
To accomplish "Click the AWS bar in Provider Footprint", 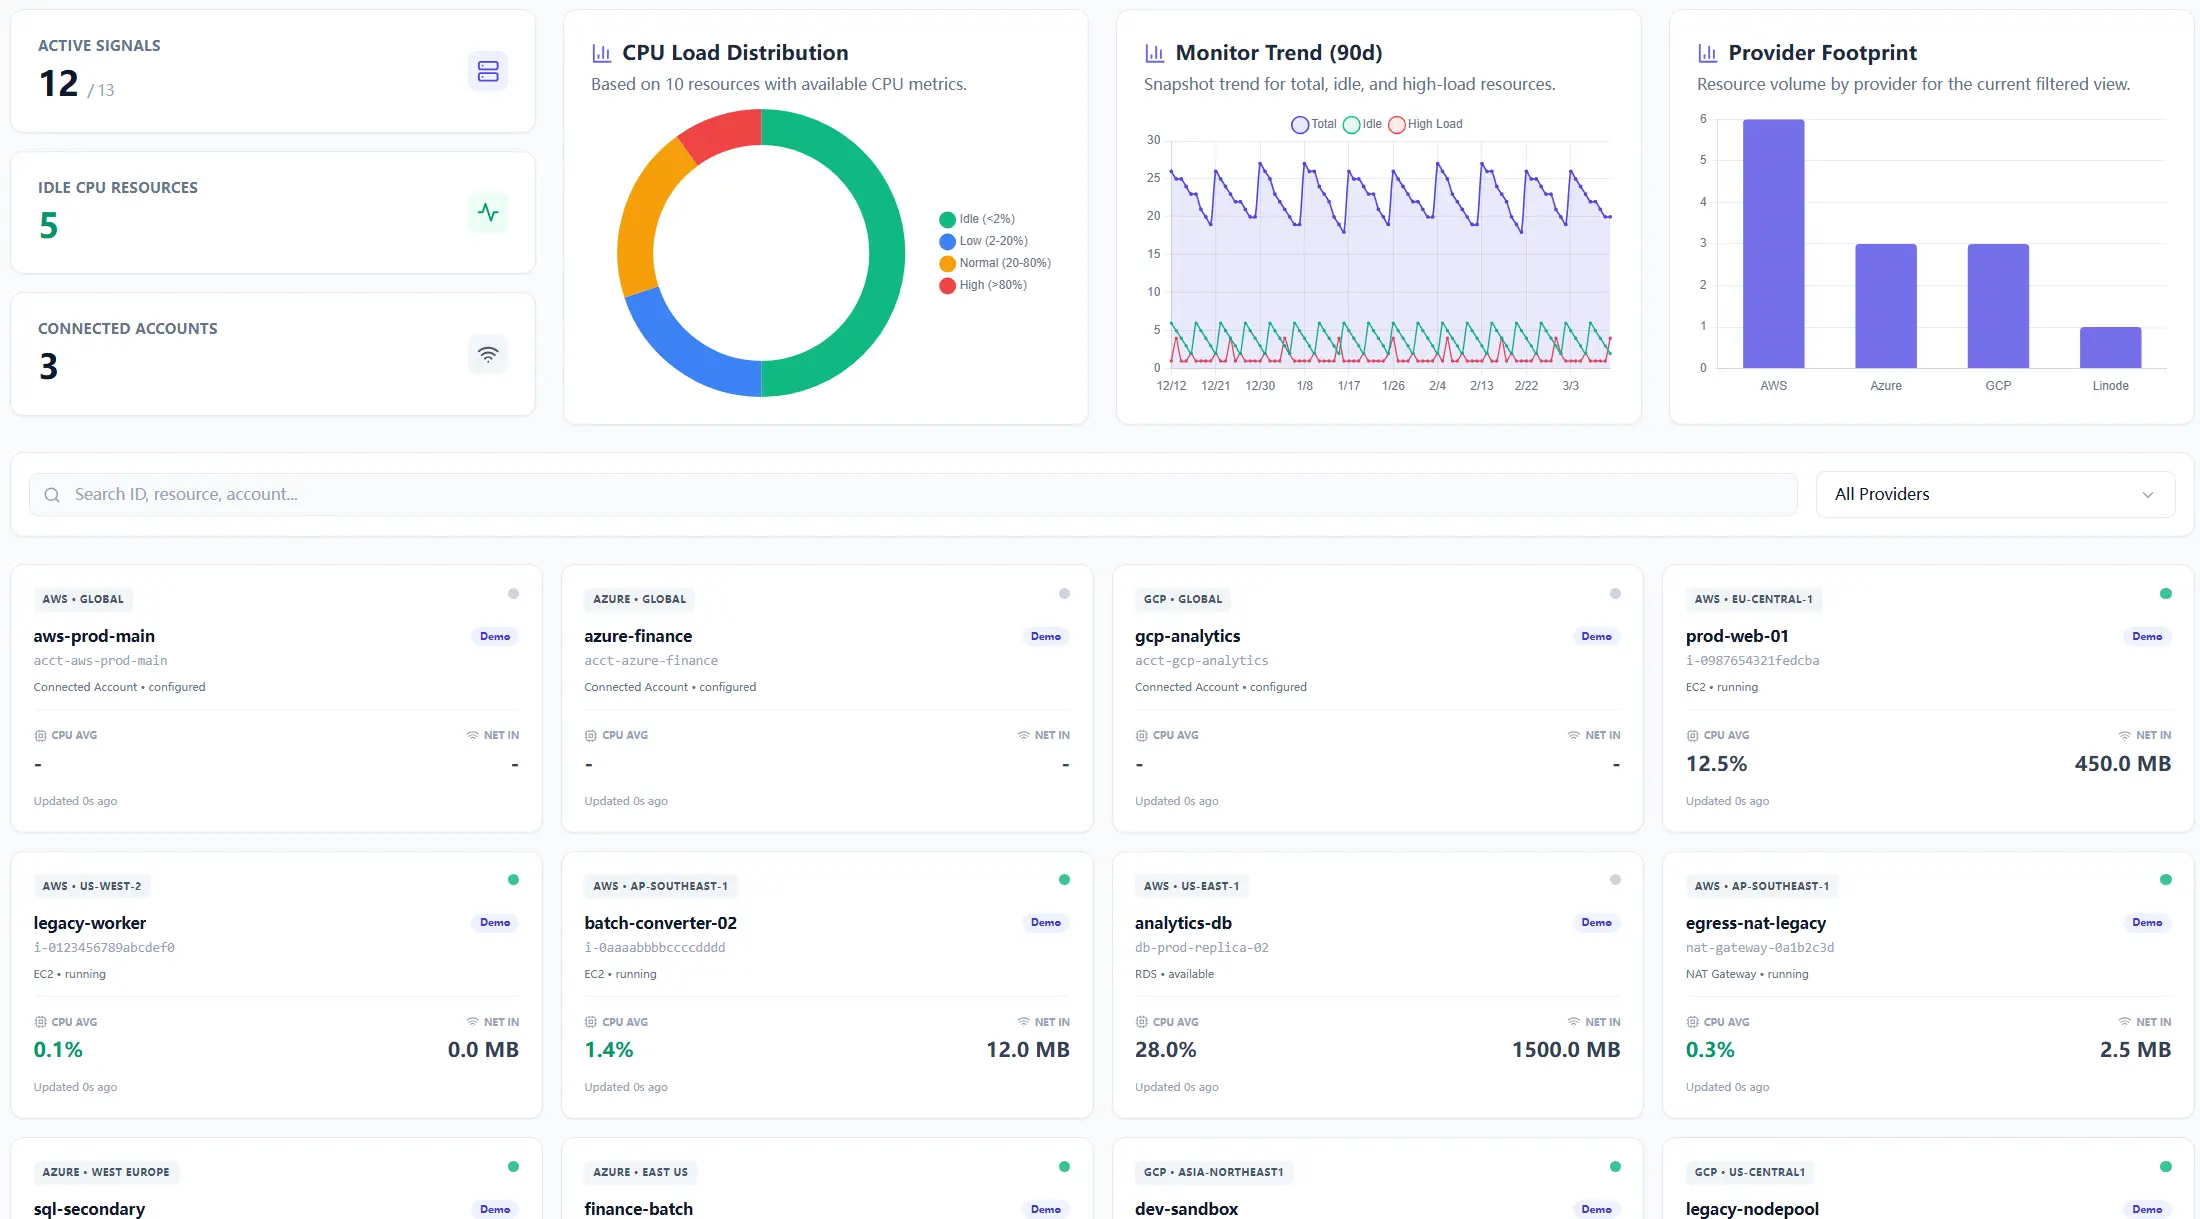I will click(x=1773, y=244).
